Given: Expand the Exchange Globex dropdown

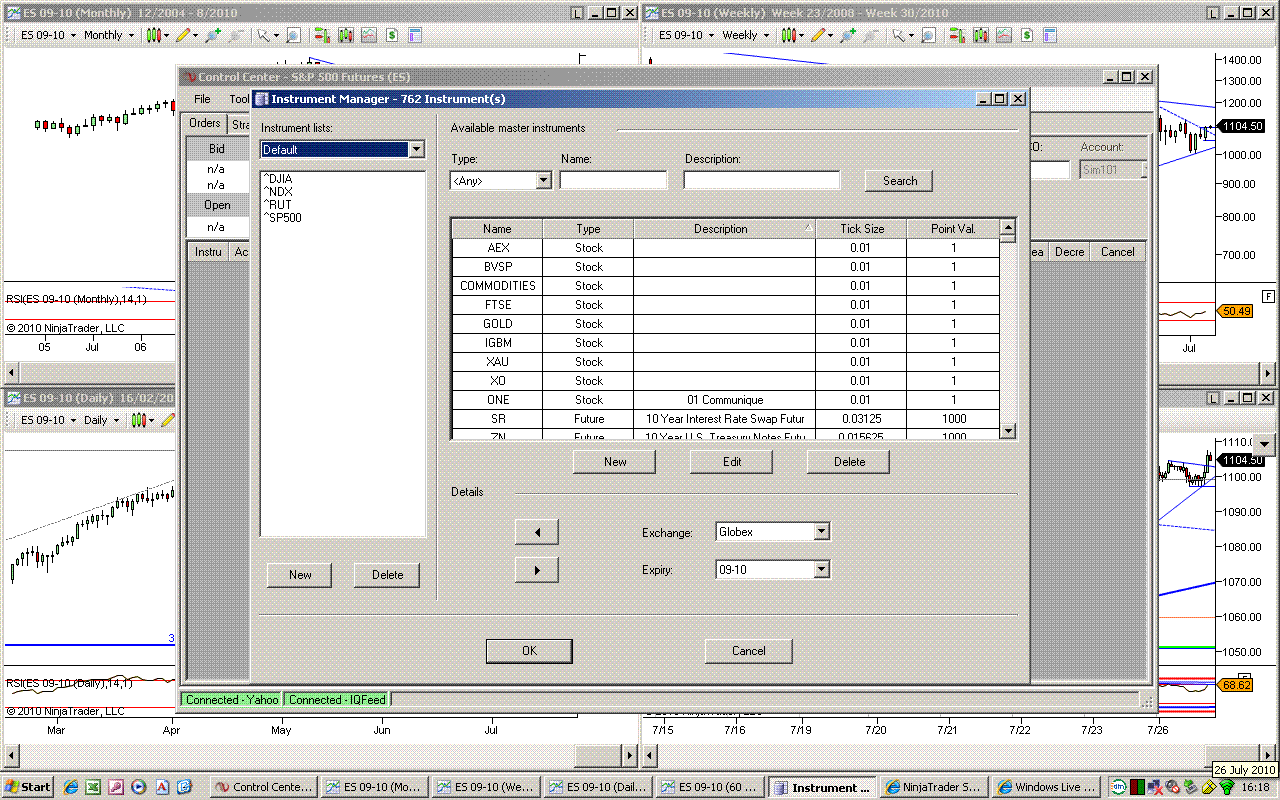Looking at the screenshot, I should 821,532.
